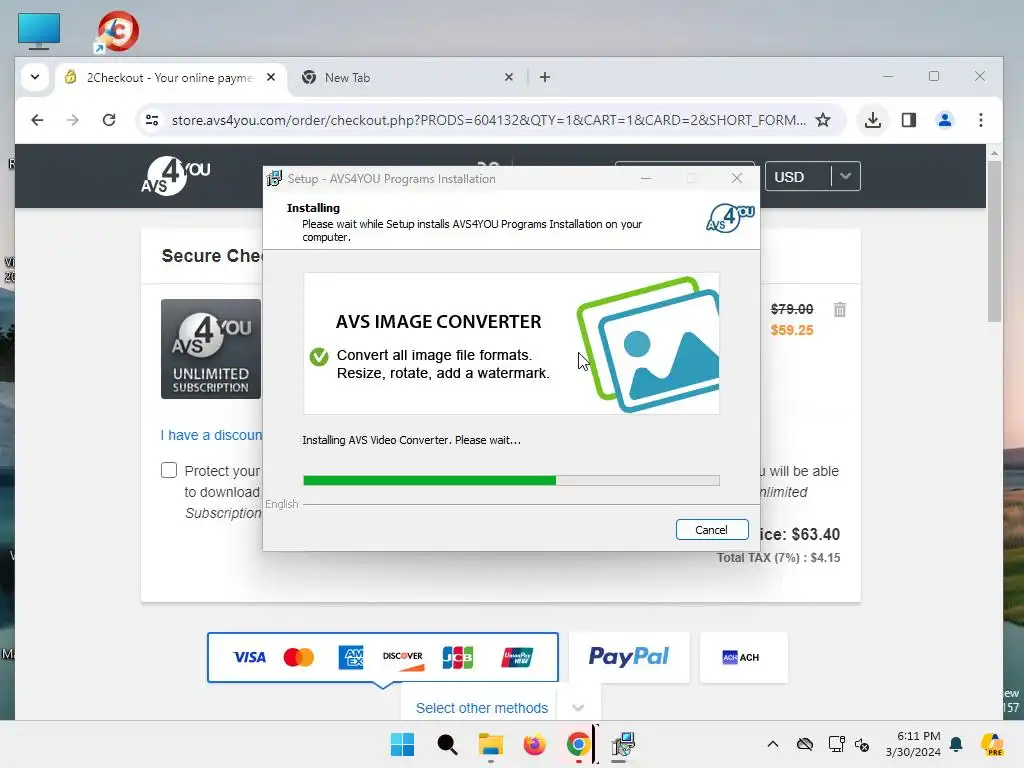Remove the cart item with the trash icon
Image resolution: width=1024 pixels, height=768 pixels.
coord(840,310)
